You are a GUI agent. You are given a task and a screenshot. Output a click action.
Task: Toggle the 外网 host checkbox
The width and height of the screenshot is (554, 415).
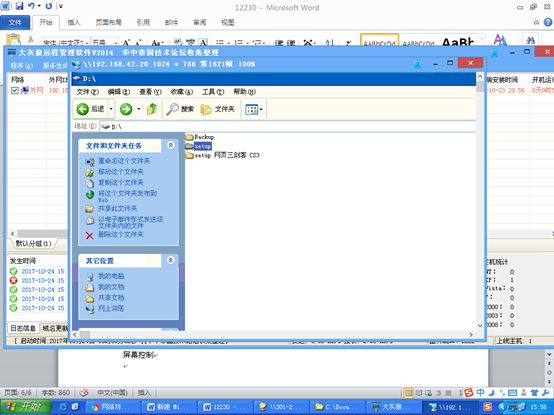[14, 90]
